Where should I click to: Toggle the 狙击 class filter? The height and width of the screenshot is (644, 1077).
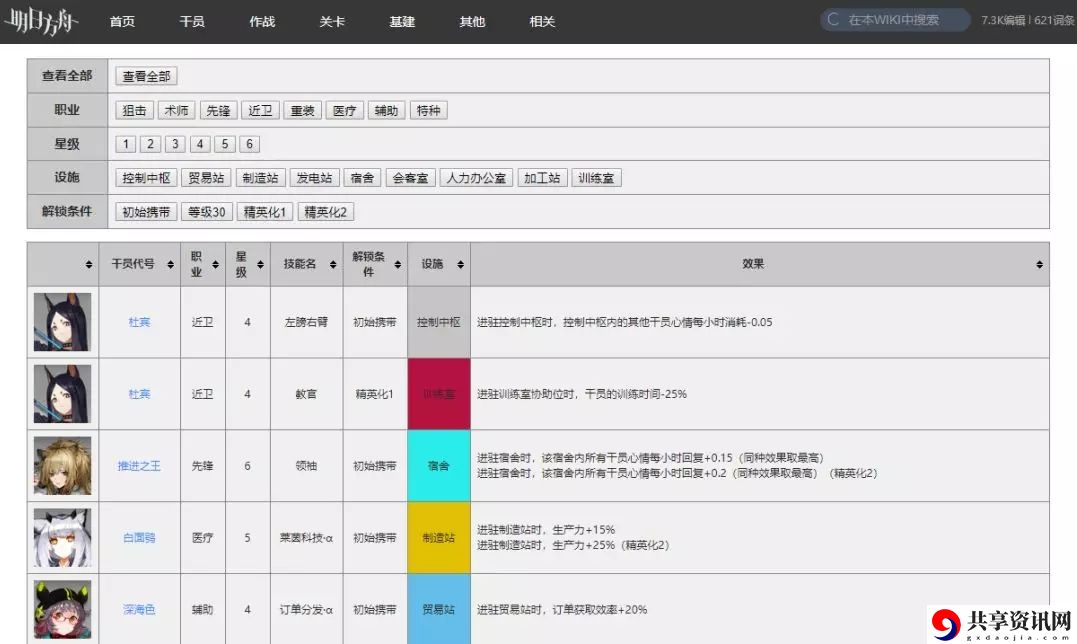[135, 111]
